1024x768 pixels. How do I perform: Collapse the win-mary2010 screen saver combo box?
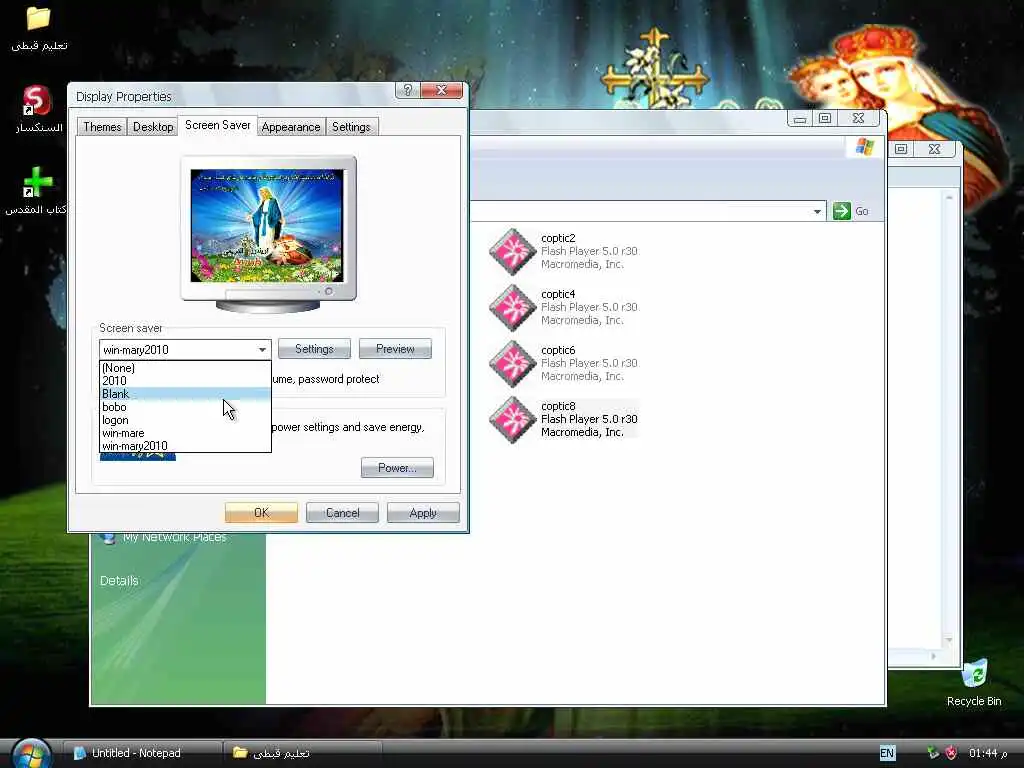(262, 349)
